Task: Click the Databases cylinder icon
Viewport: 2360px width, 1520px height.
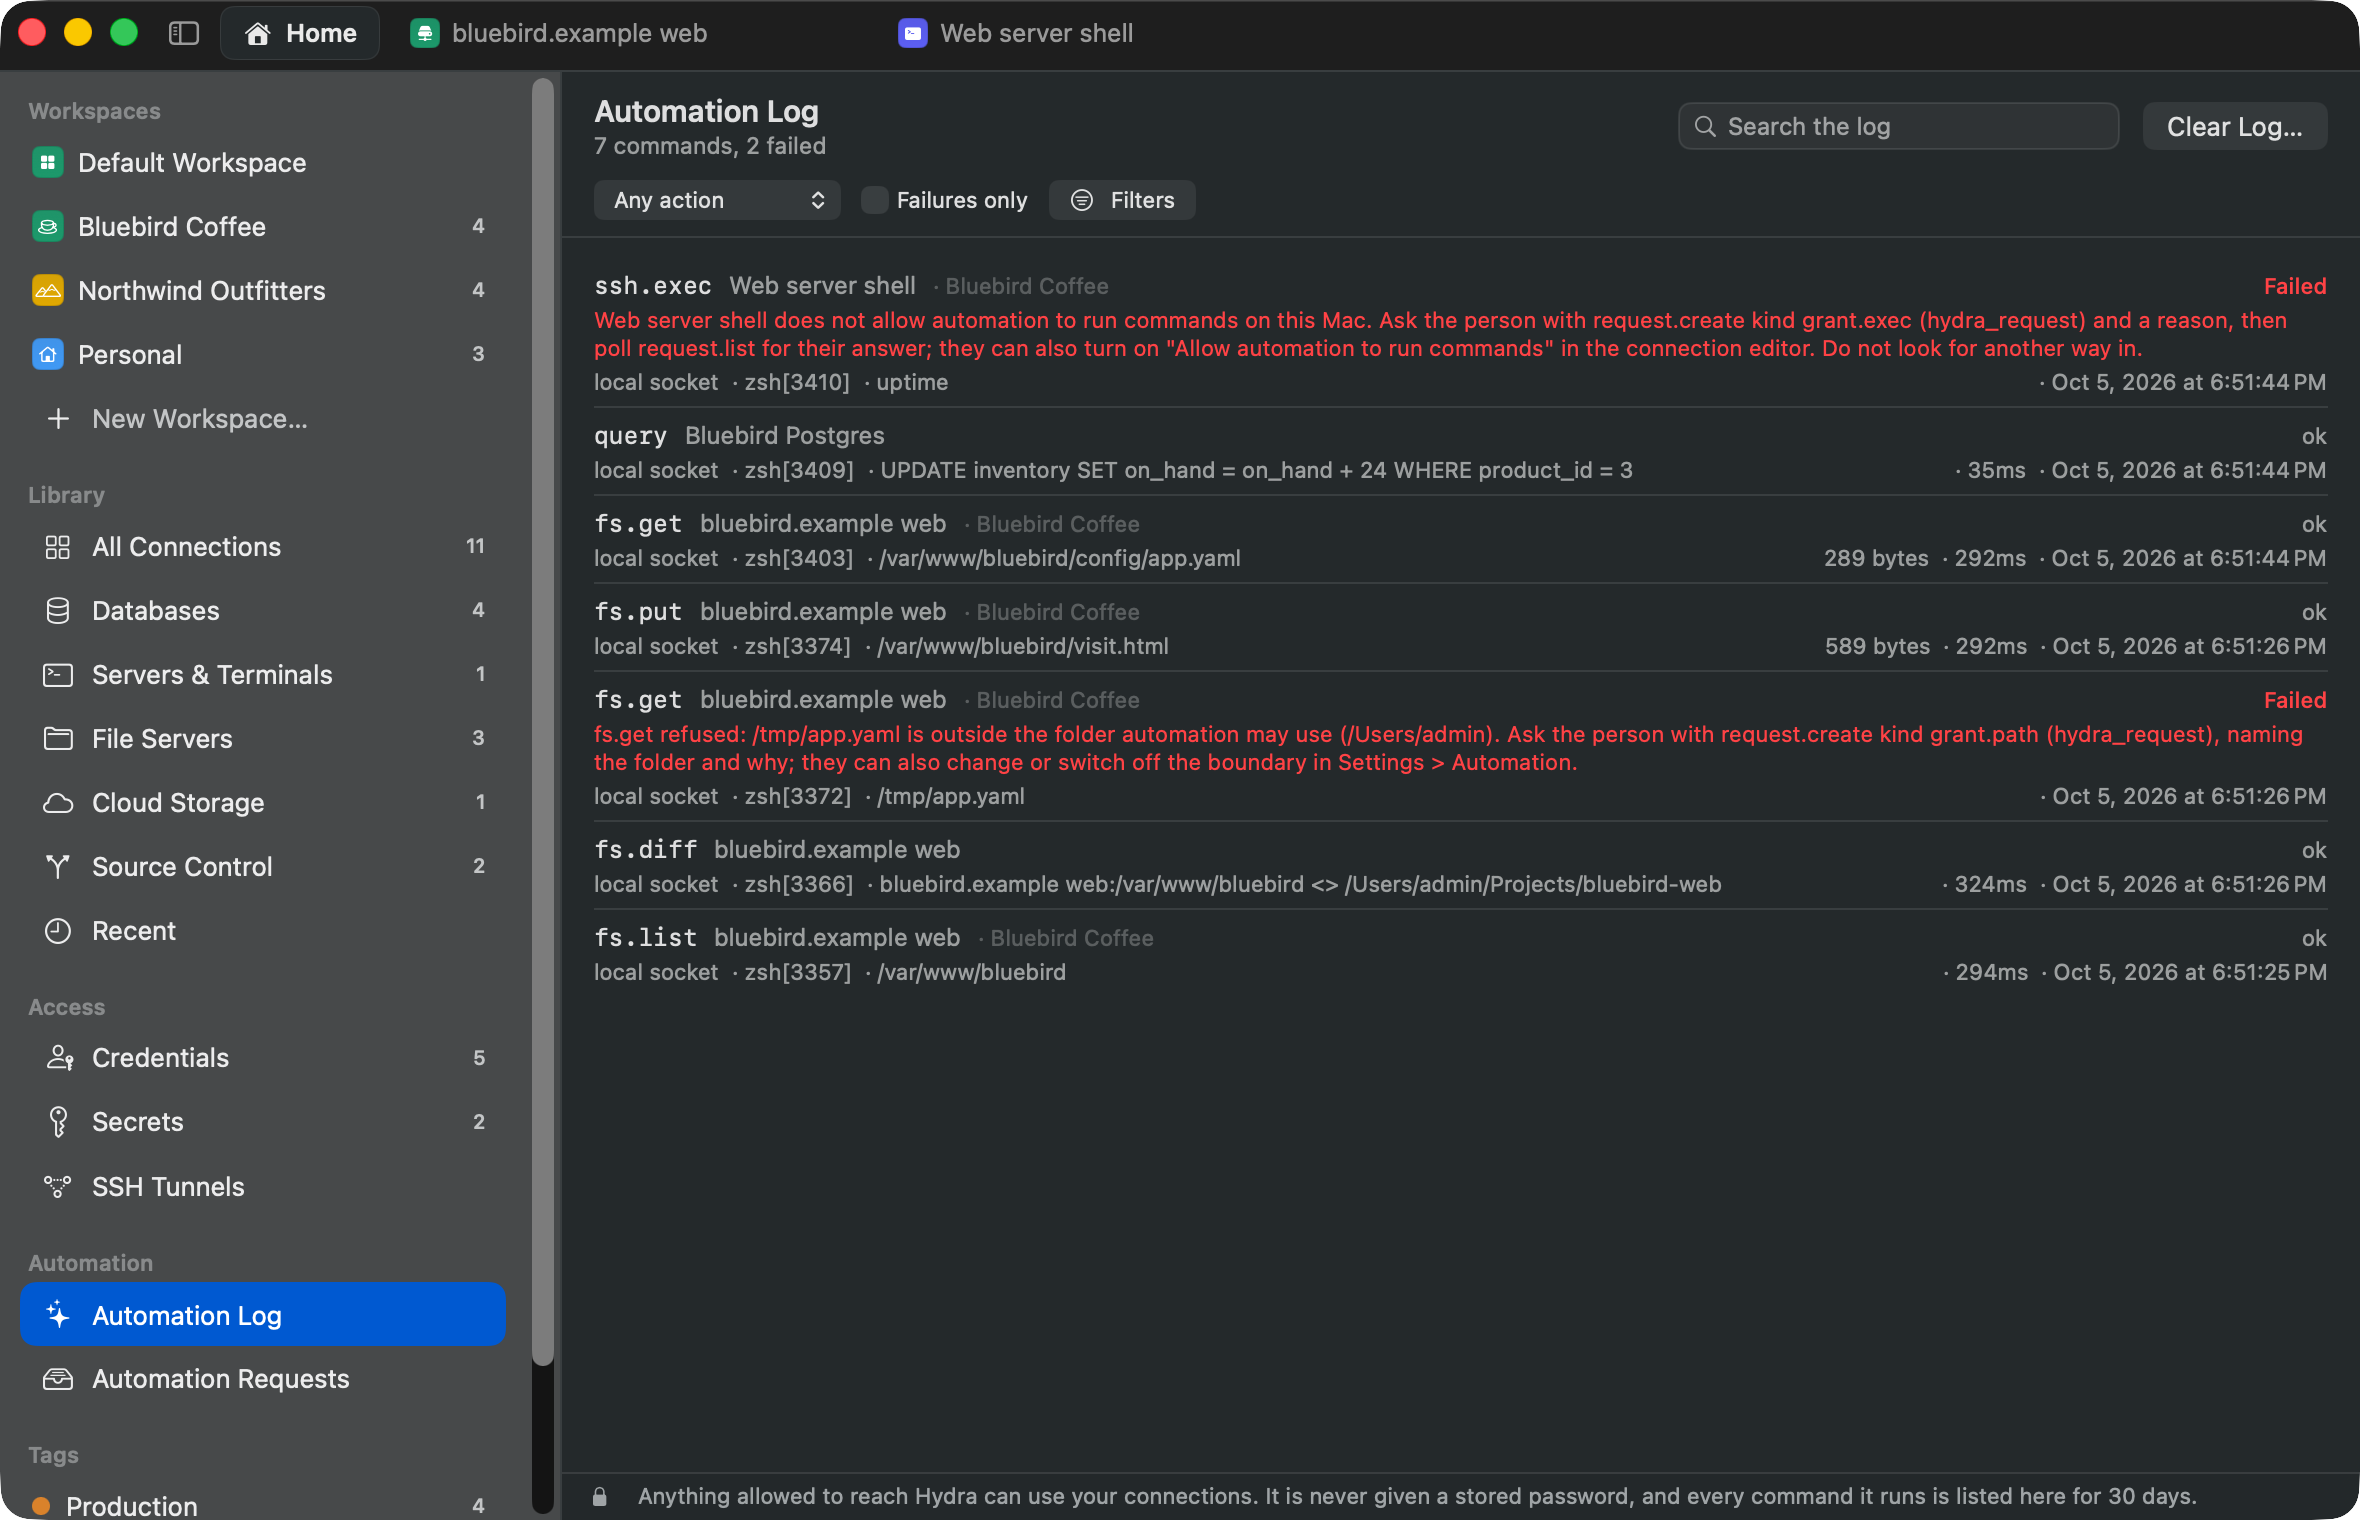Action: [58, 610]
